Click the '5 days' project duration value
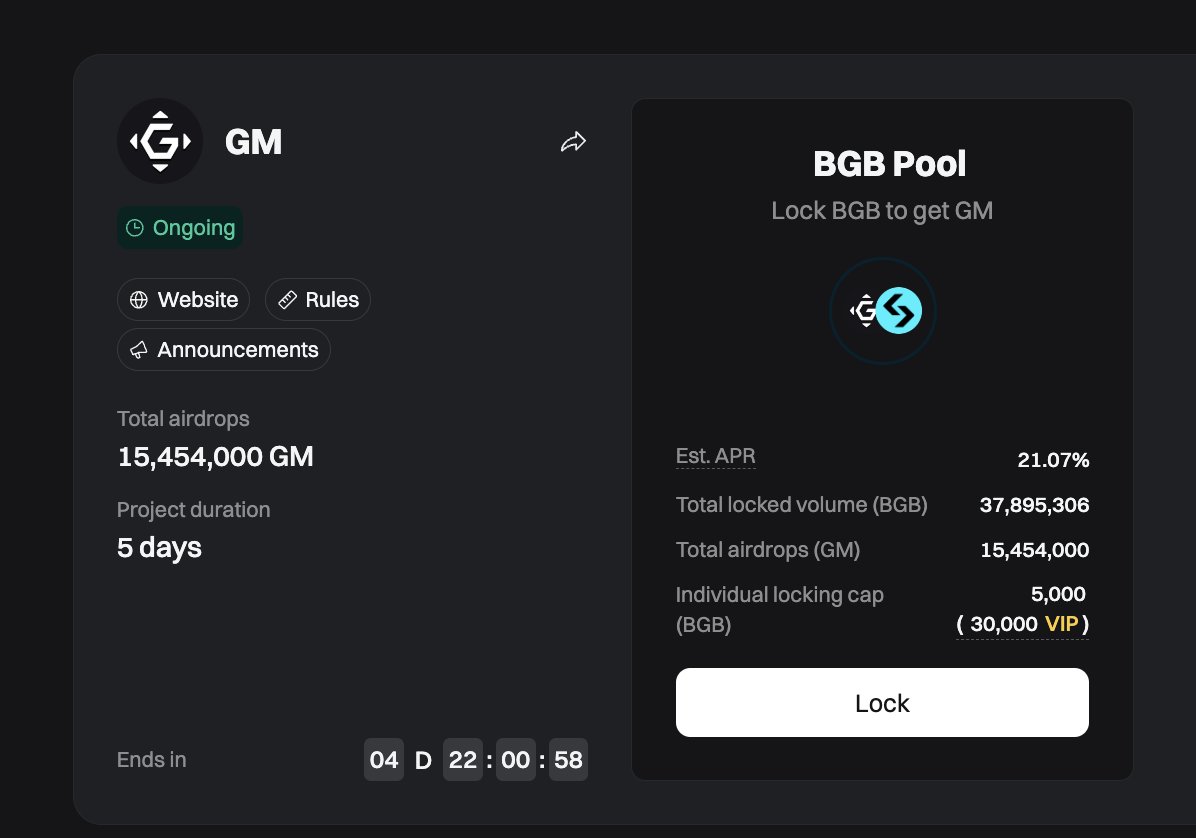 [159, 548]
